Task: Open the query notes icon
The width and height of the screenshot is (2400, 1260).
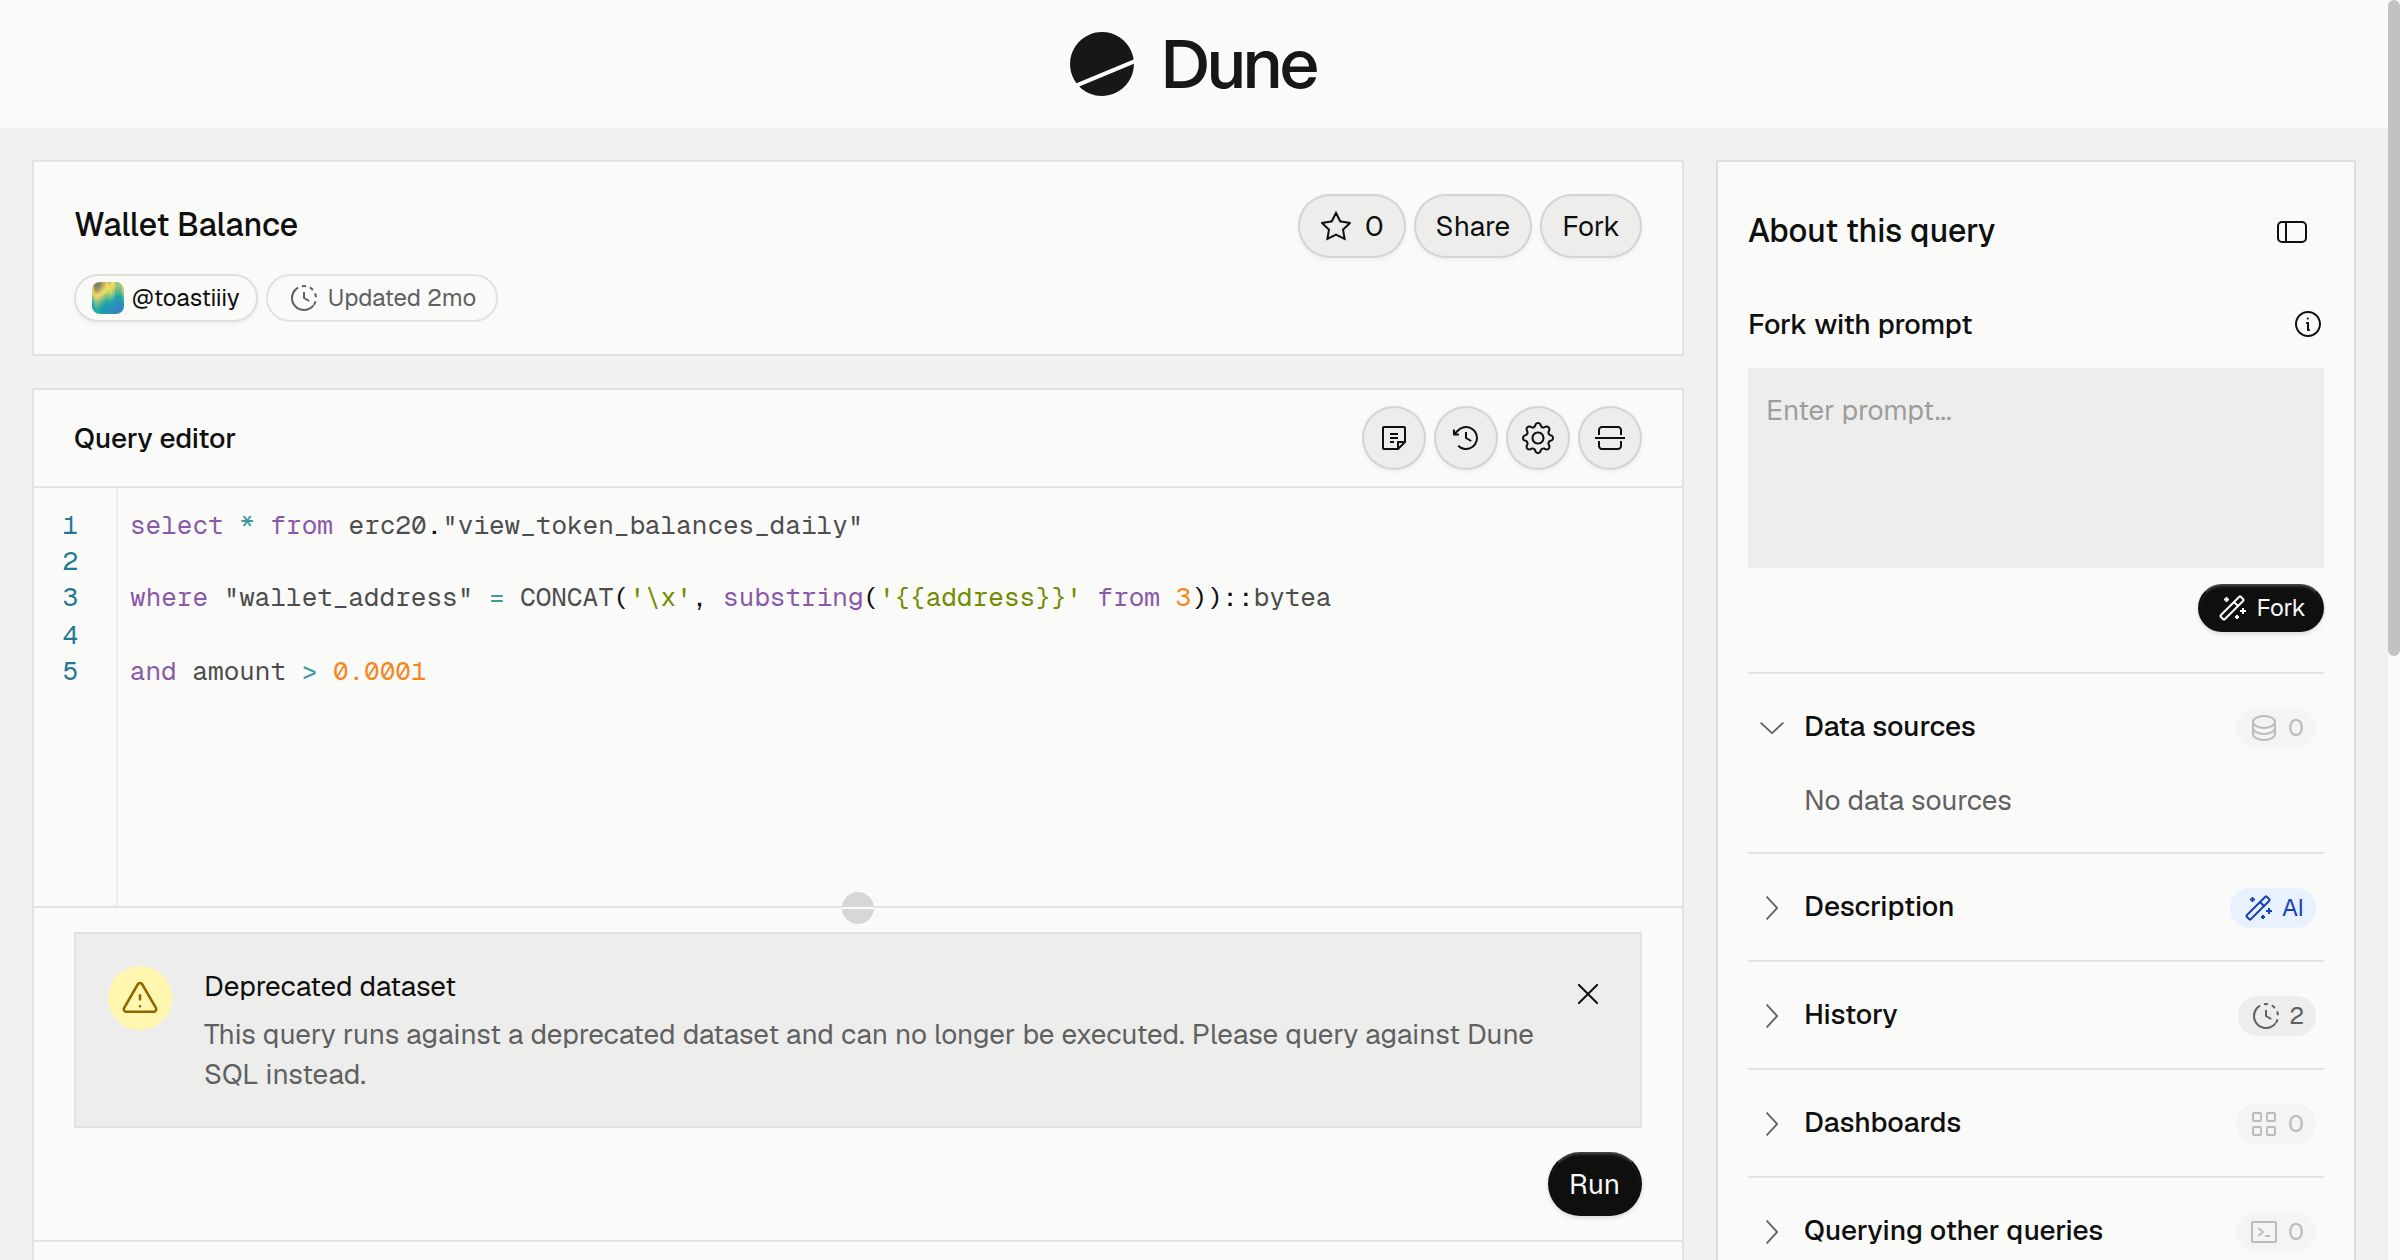Action: coord(1394,438)
